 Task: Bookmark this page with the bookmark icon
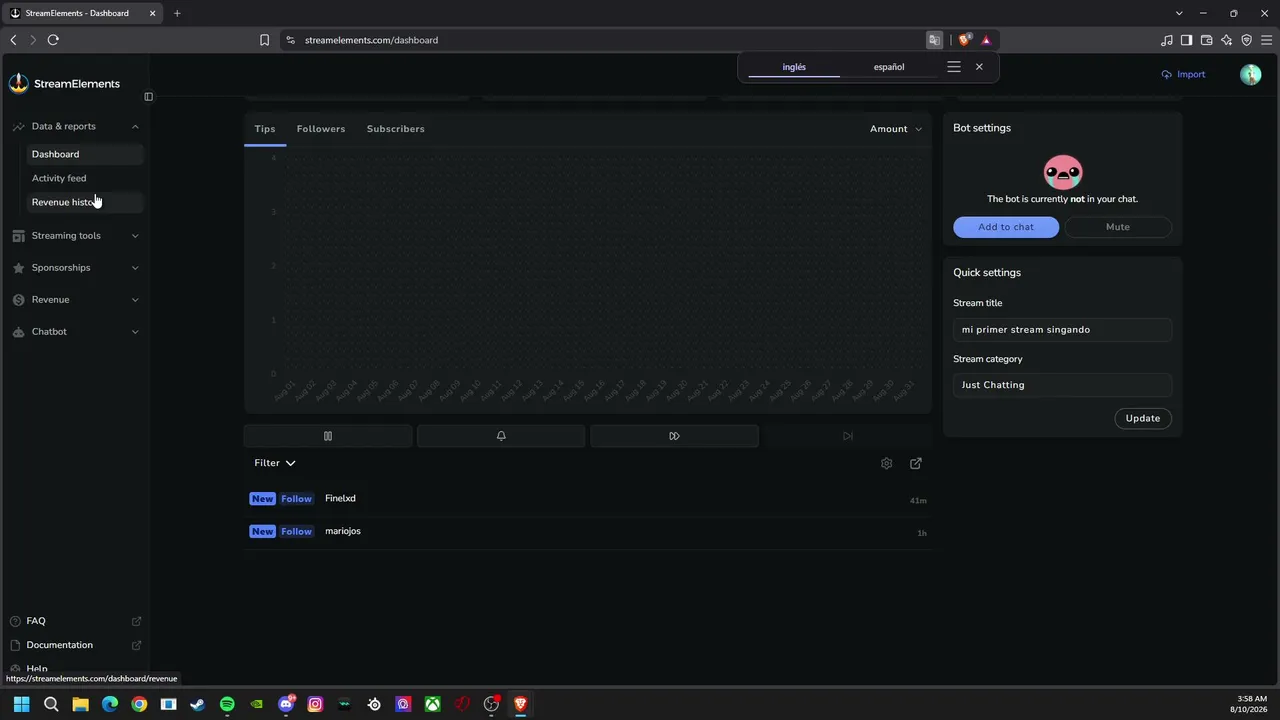pos(264,40)
